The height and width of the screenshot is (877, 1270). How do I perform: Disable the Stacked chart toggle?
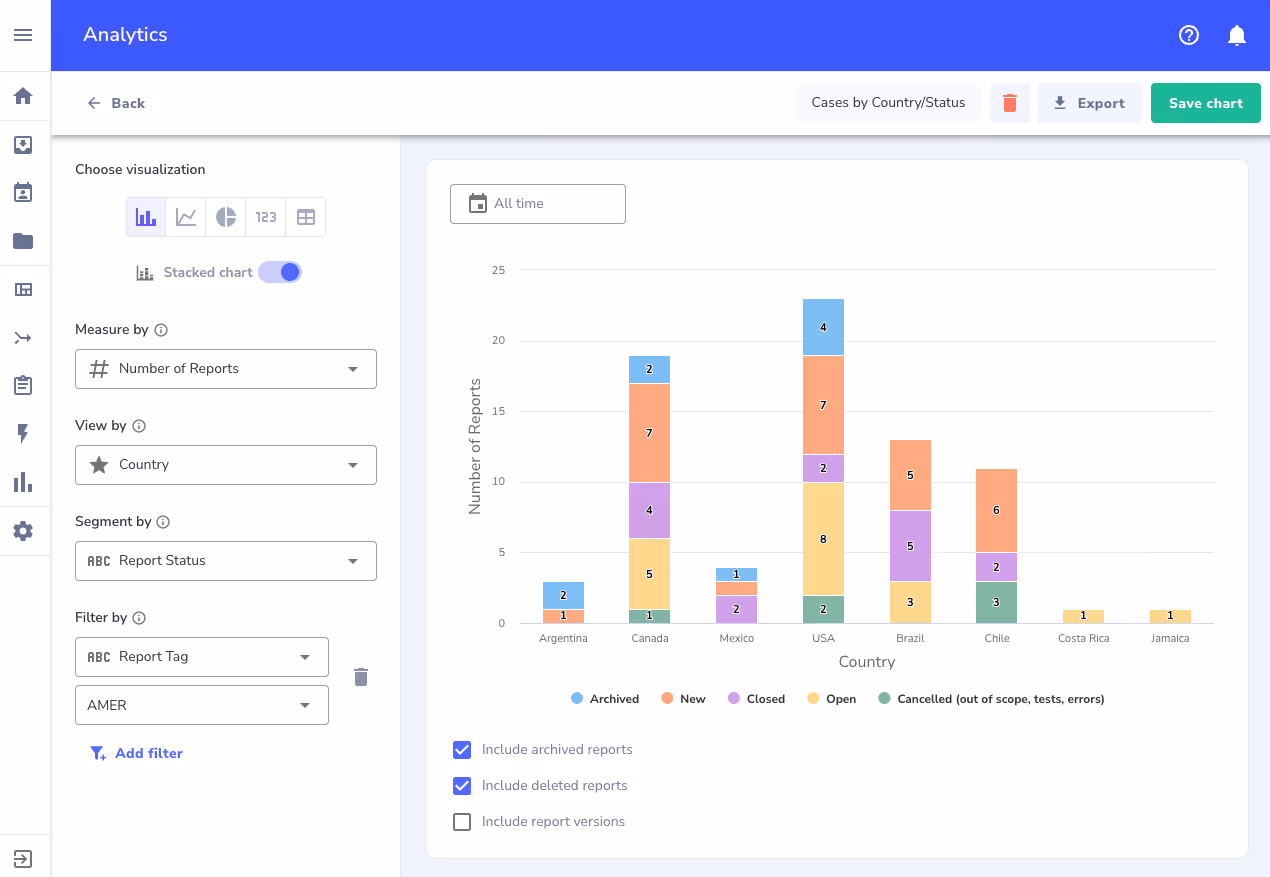[x=280, y=271]
